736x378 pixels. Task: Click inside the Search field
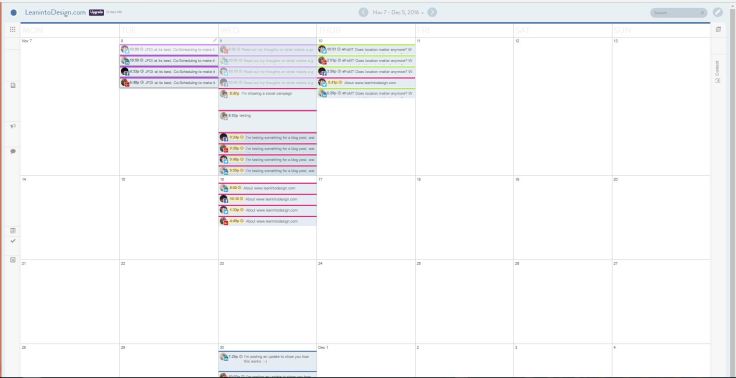click(x=679, y=13)
